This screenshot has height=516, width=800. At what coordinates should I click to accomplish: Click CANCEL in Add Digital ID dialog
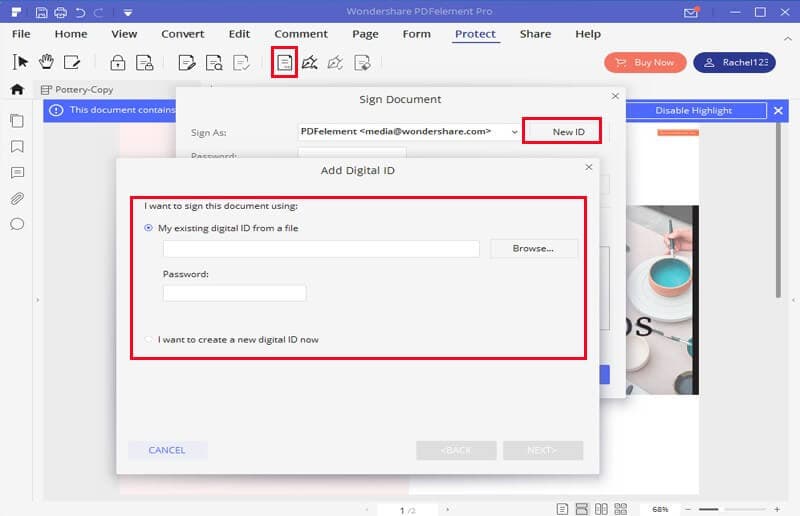pos(167,450)
